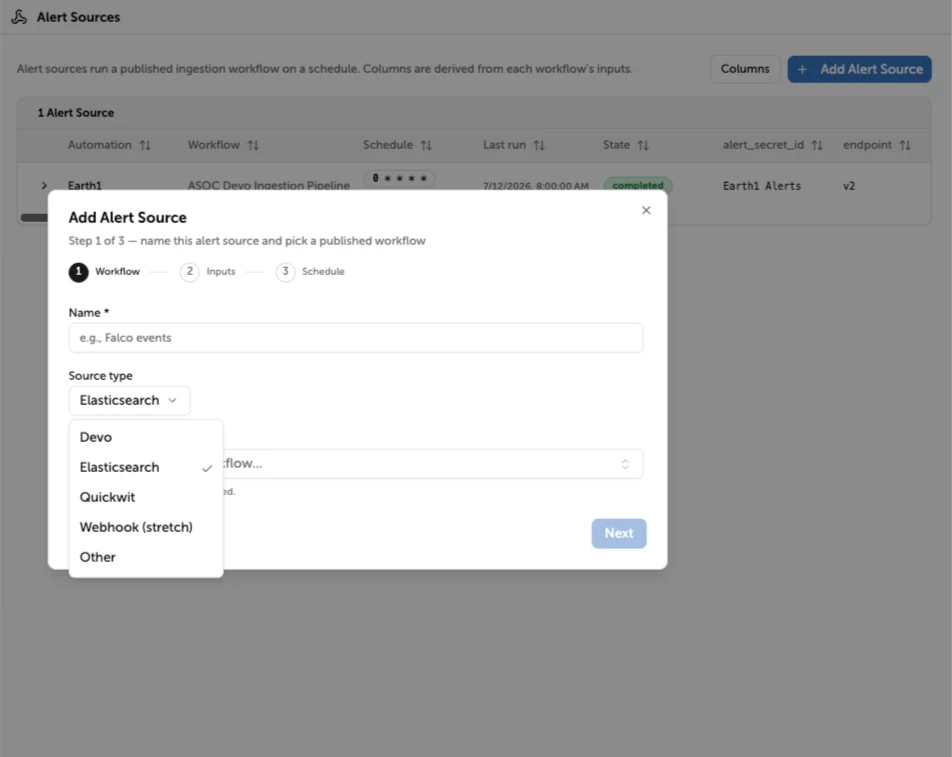This screenshot has height=757, width=952.
Task: Sort by endpoint column arrows
Action: coord(905,145)
